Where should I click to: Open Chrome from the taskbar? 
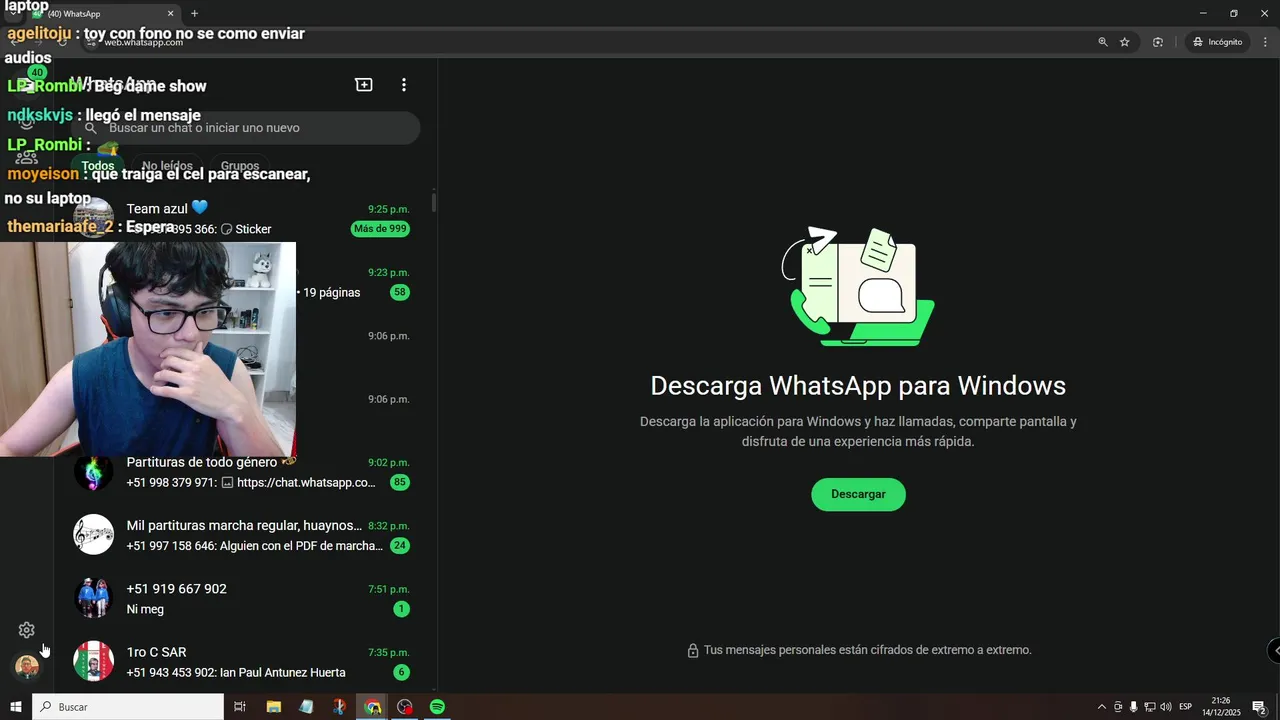point(372,707)
